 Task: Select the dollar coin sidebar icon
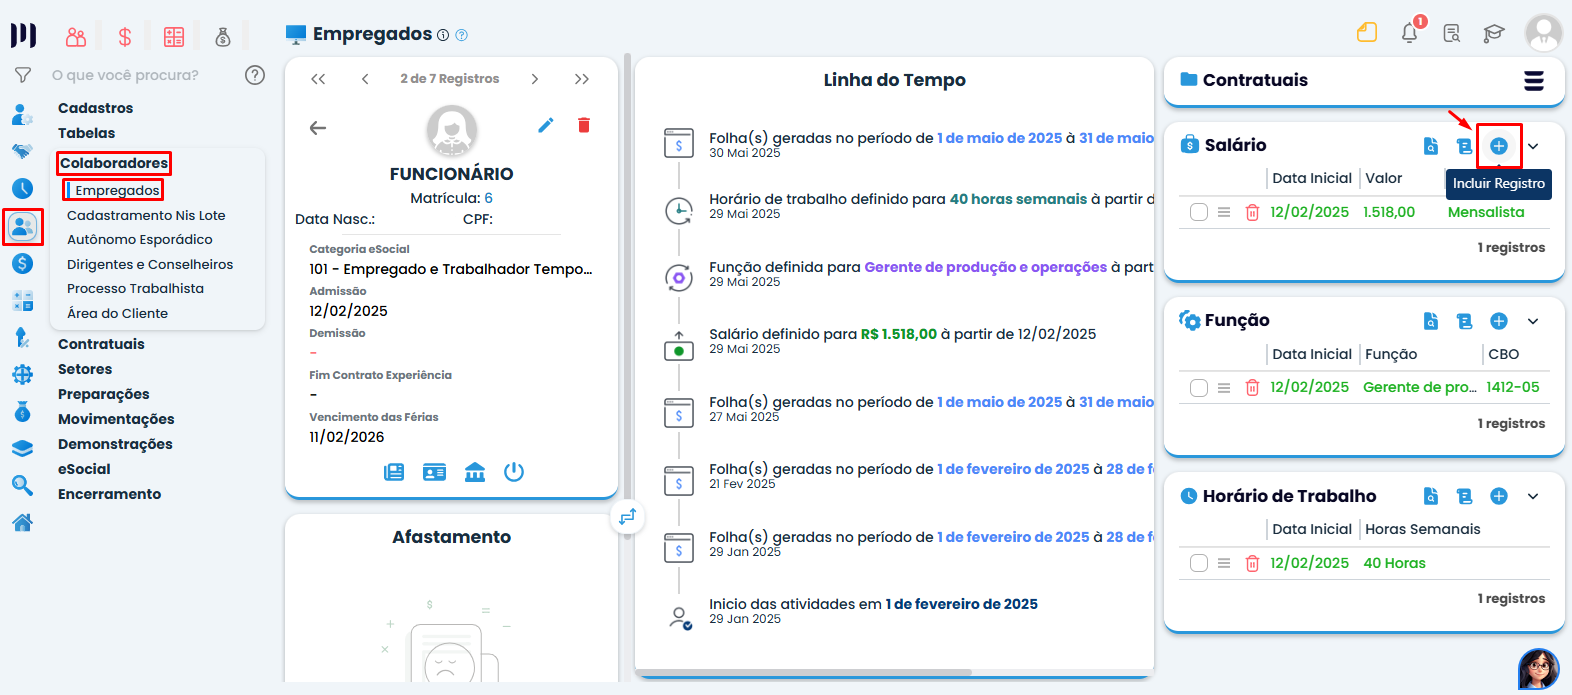coord(22,264)
